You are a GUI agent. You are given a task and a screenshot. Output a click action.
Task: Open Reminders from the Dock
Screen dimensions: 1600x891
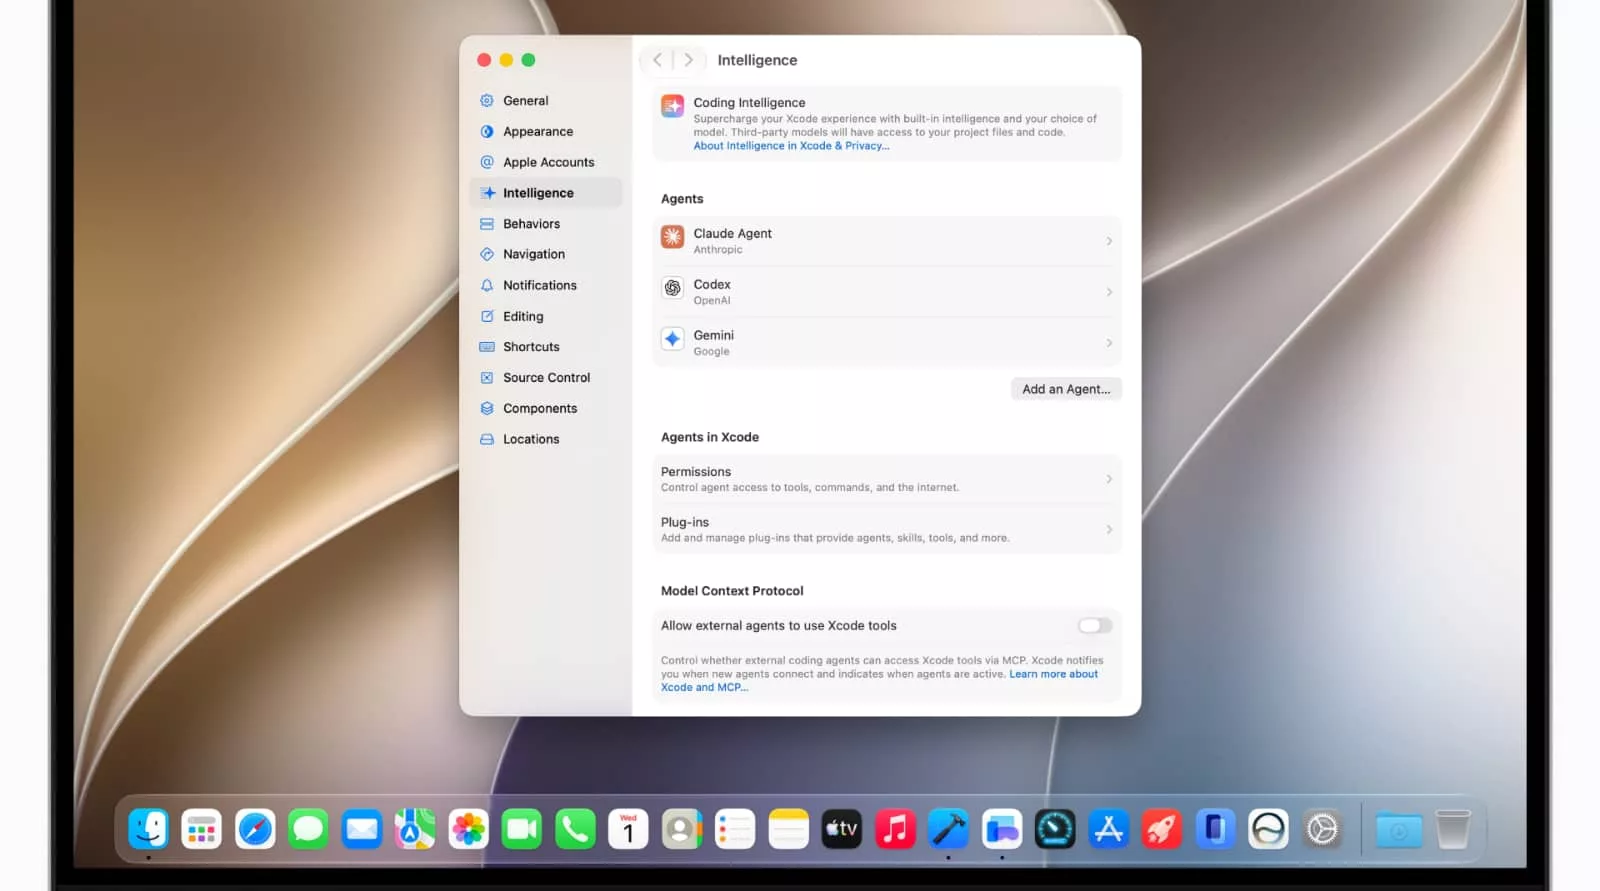(x=735, y=829)
